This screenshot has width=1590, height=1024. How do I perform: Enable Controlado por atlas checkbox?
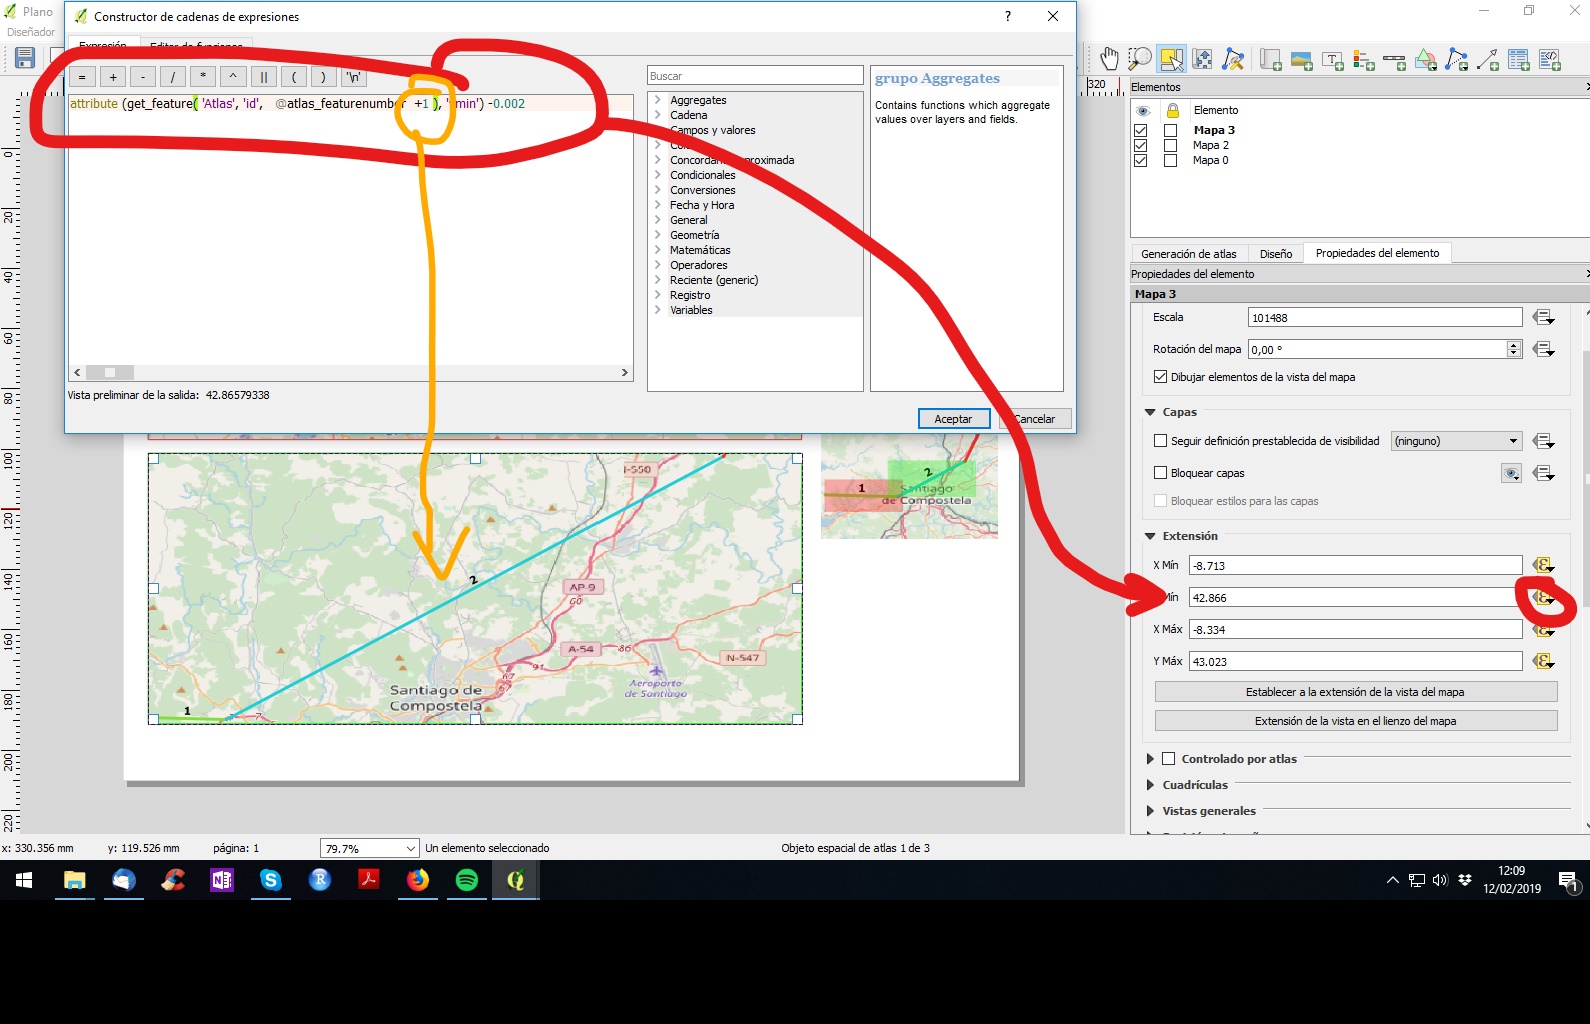1168,759
